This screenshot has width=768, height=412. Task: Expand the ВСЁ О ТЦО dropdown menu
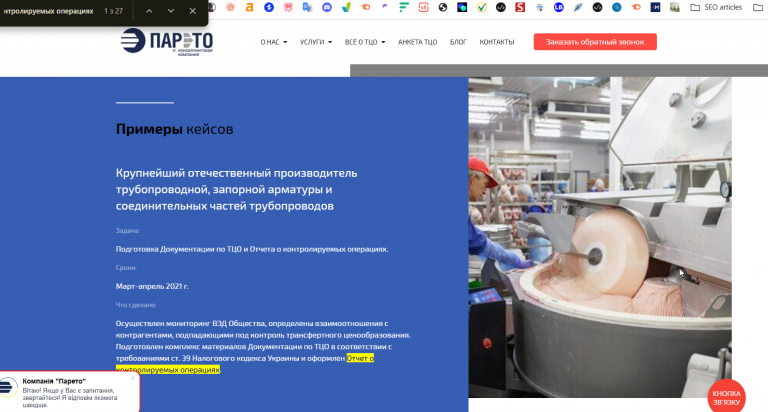pos(365,42)
